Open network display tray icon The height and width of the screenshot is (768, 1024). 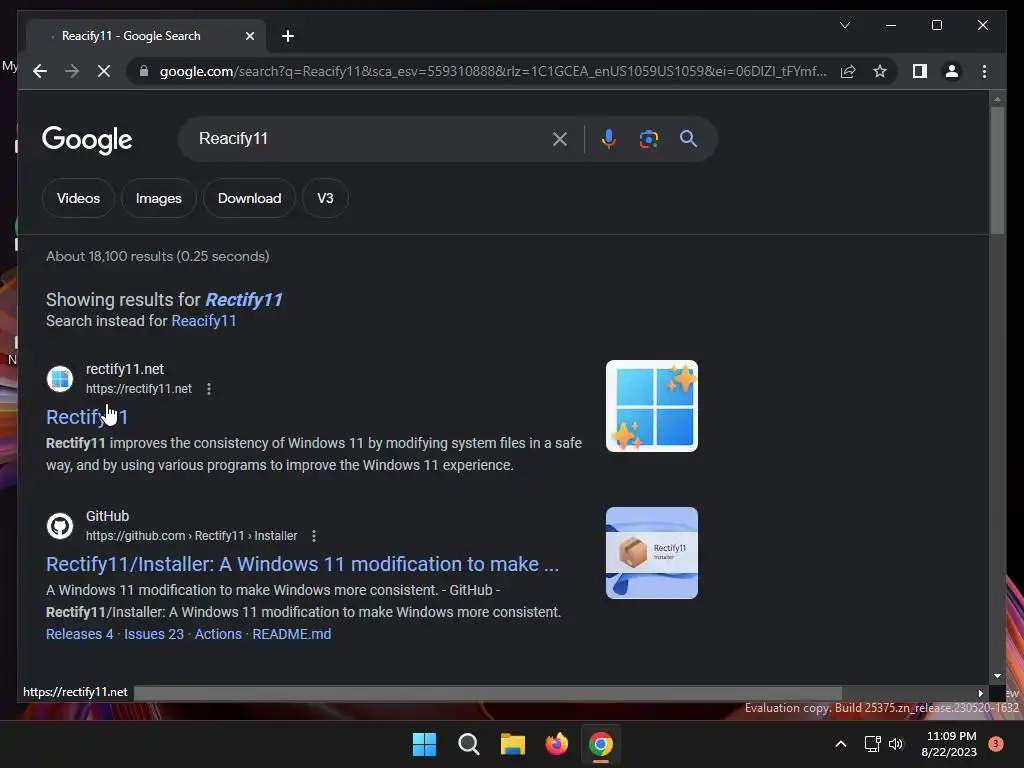pos(872,744)
